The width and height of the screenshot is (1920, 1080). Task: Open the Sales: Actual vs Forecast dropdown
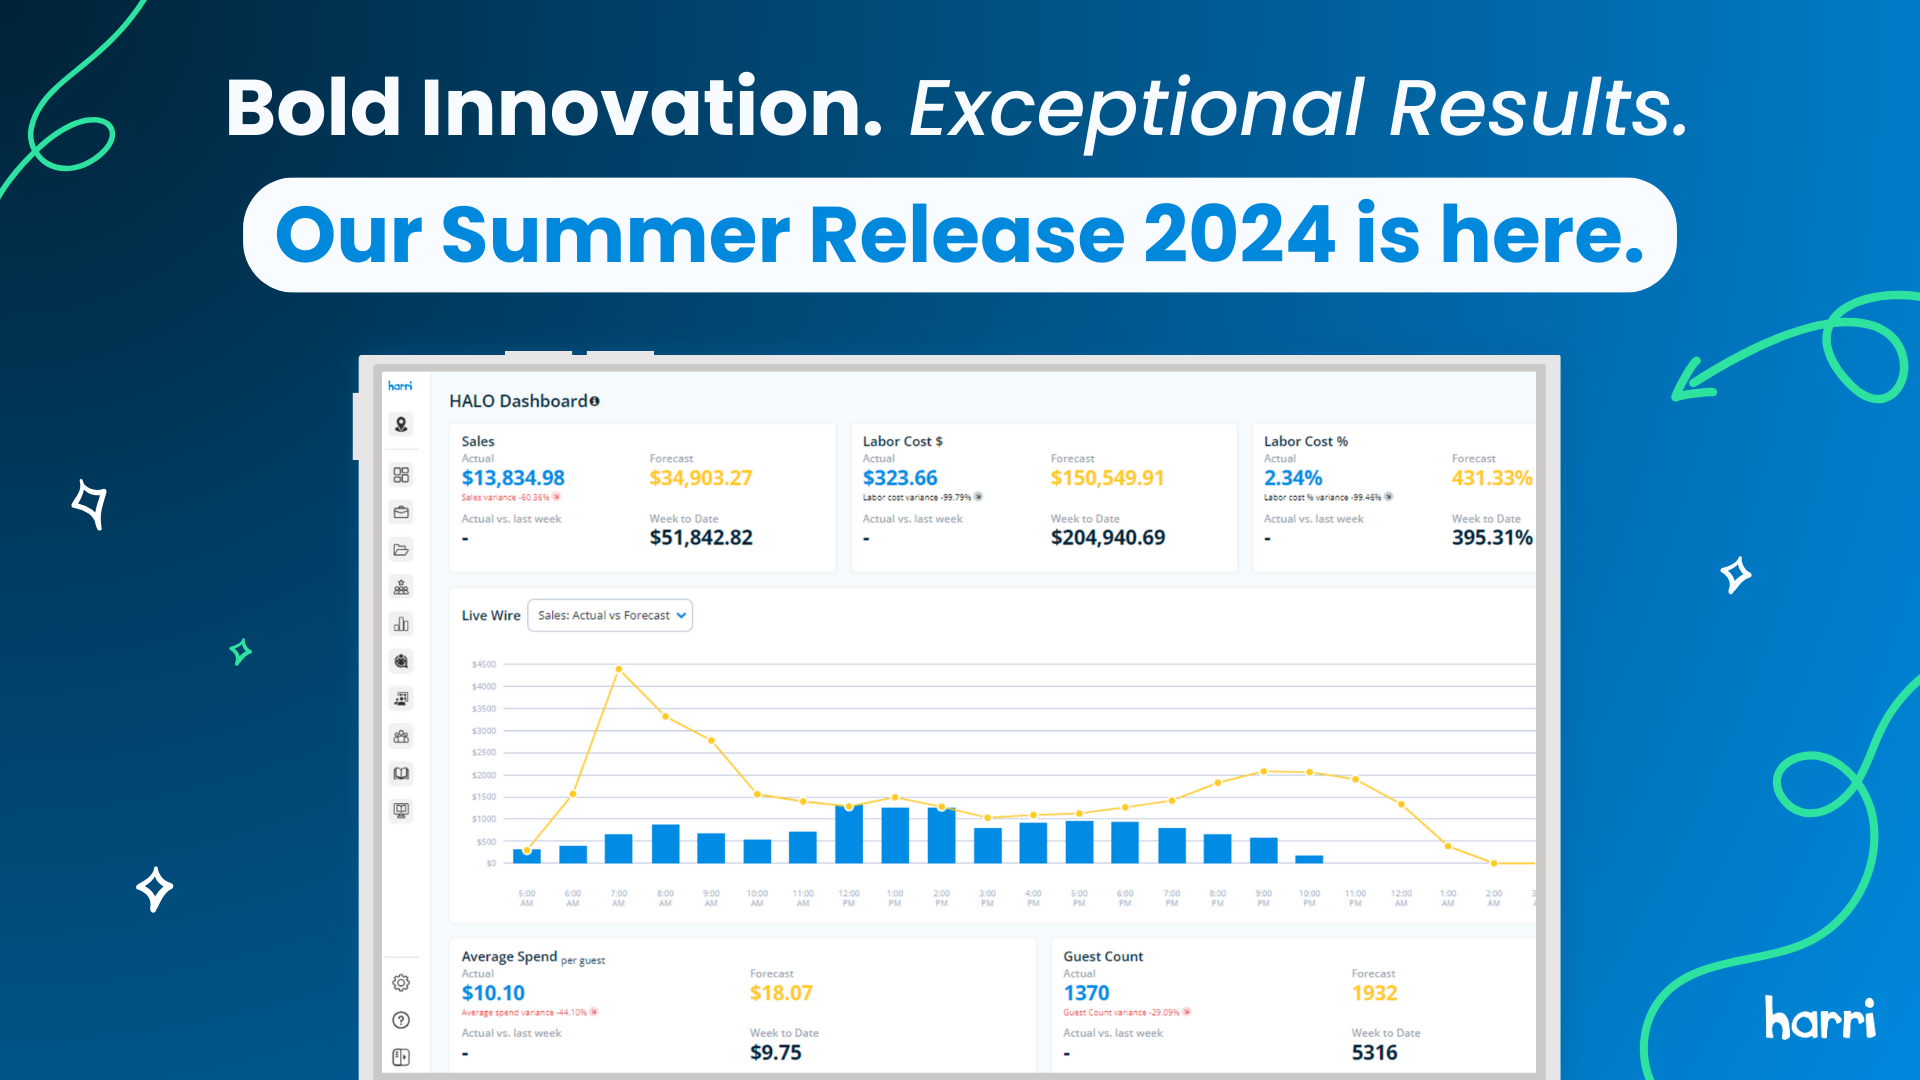click(x=610, y=615)
